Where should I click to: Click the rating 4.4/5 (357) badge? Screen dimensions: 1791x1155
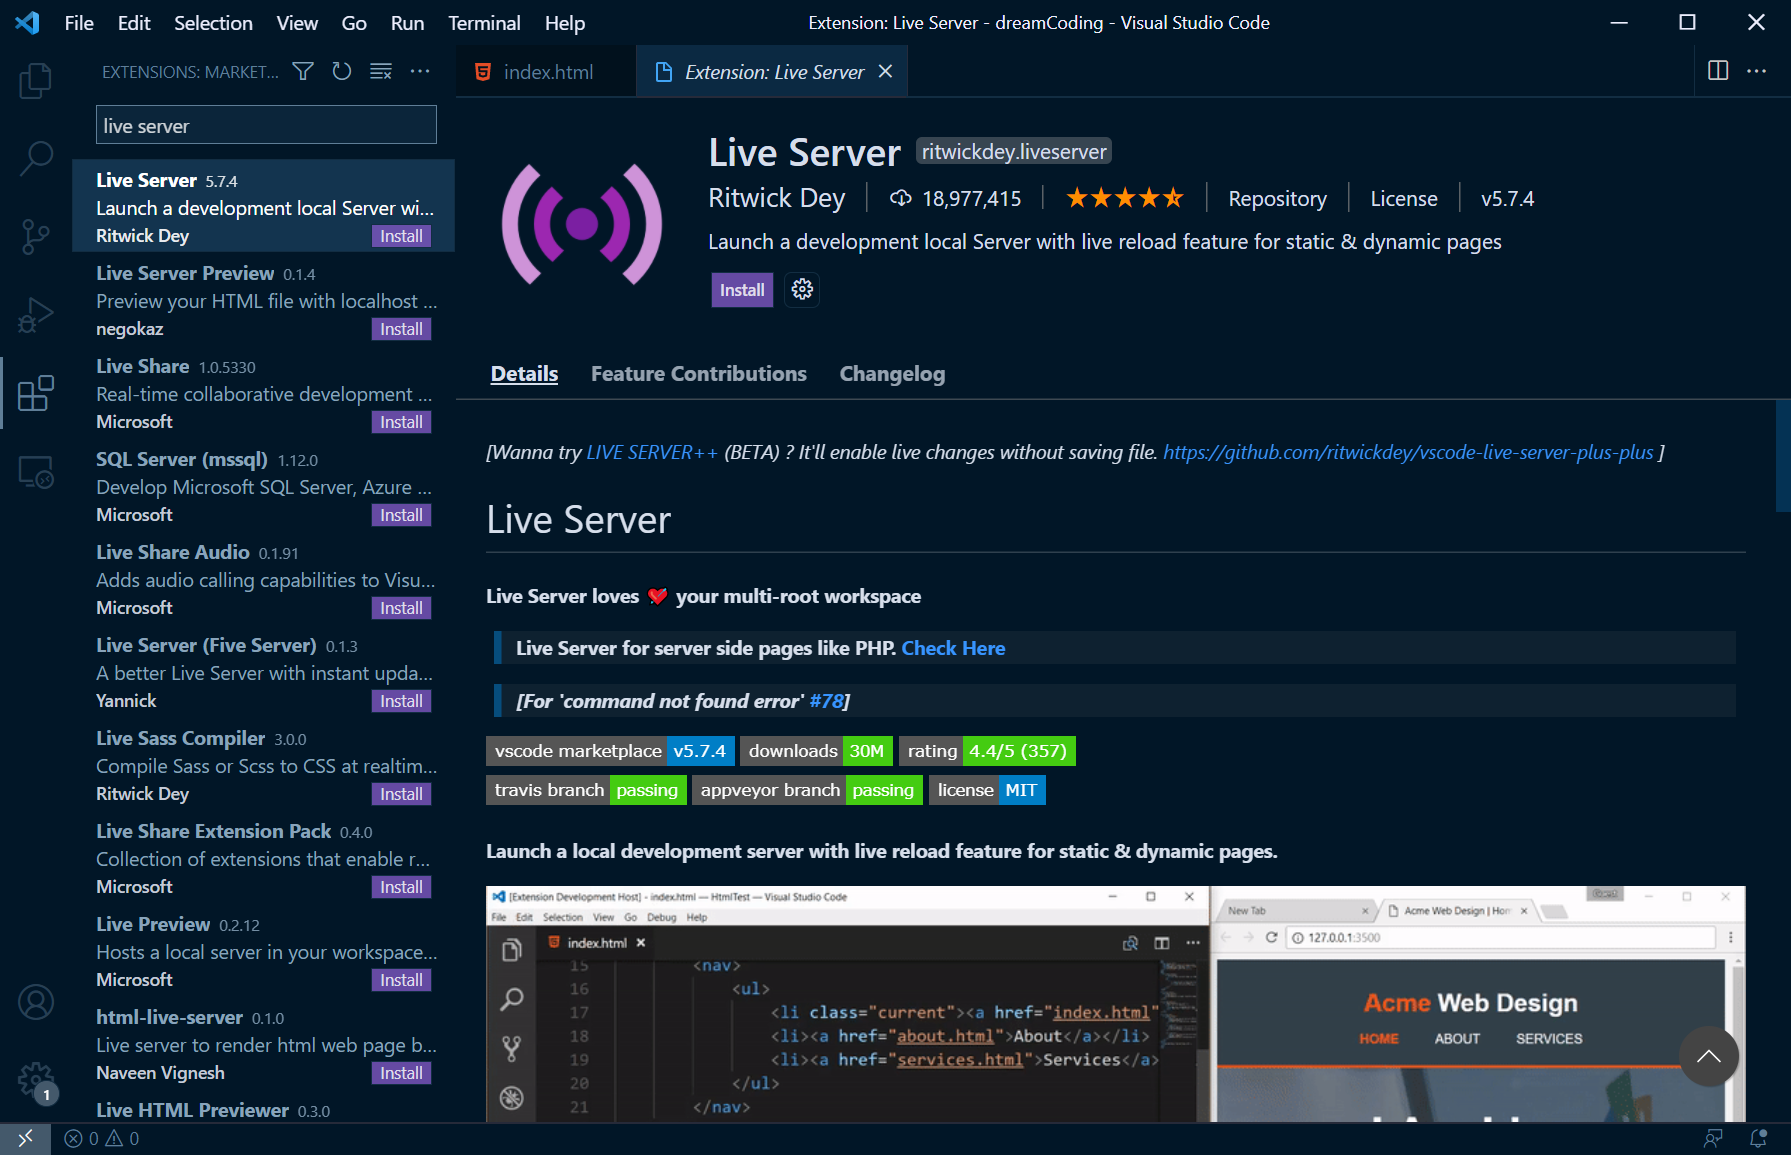click(987, 751)
